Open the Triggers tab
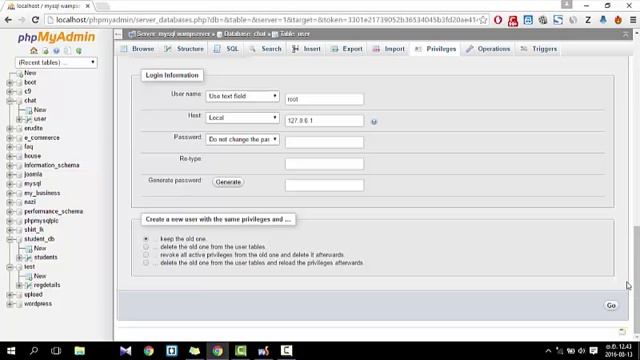The height and width of the screenshot is (360, 640). coord(539,49)
